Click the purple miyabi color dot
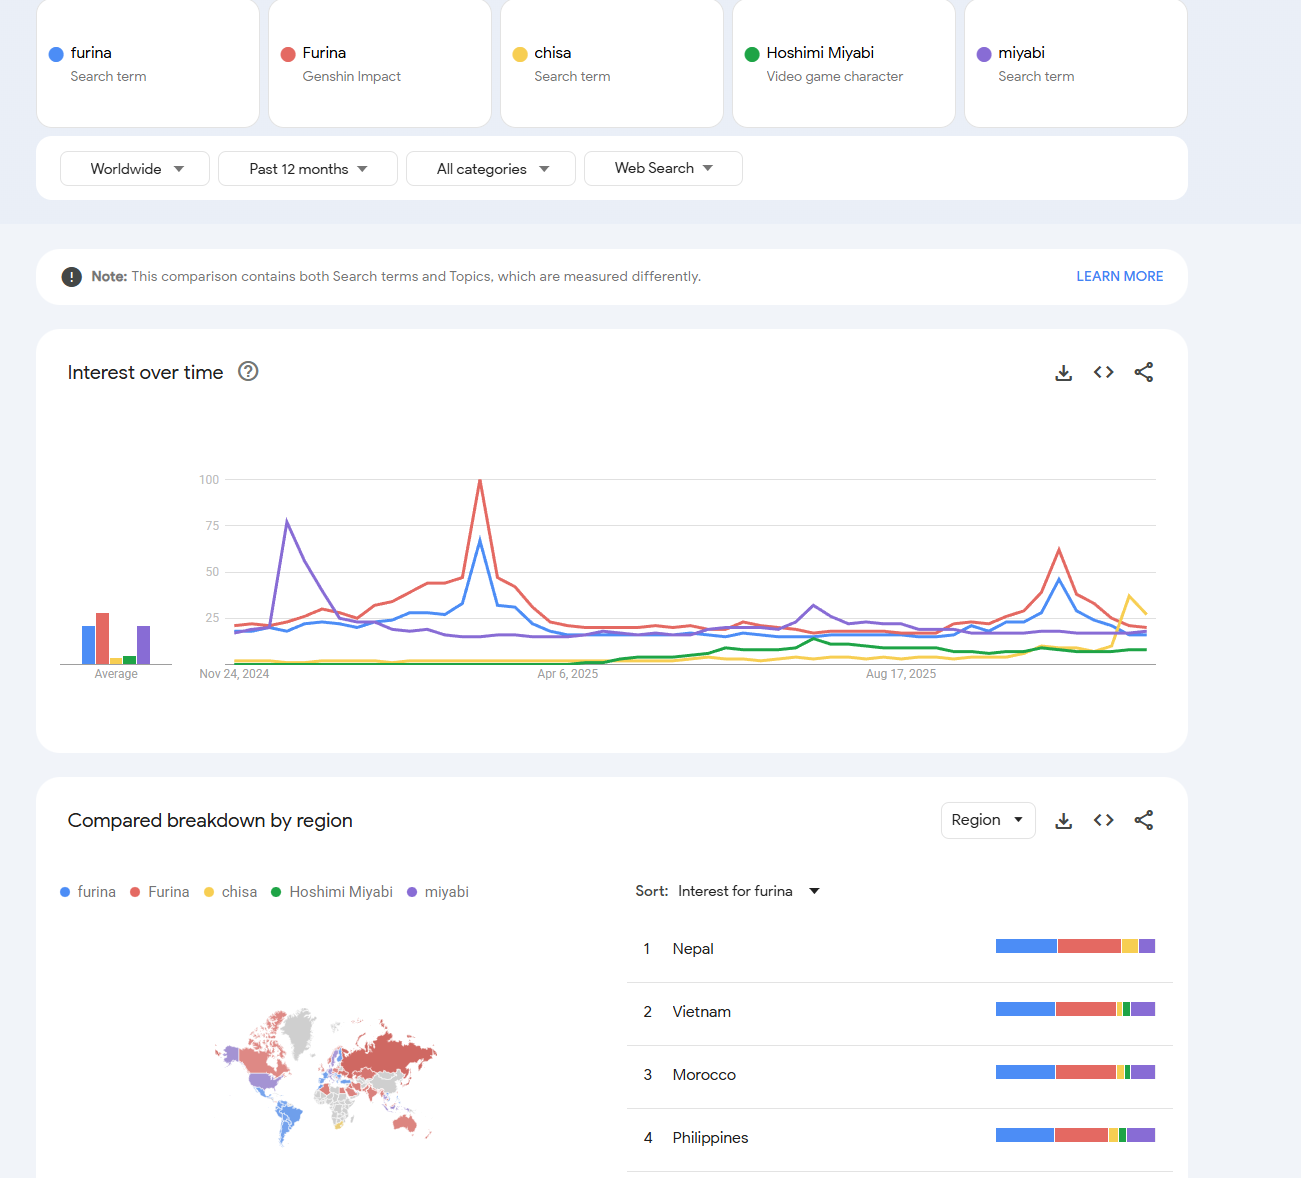Screen dimensions: 1301x1178 [984, 54]
